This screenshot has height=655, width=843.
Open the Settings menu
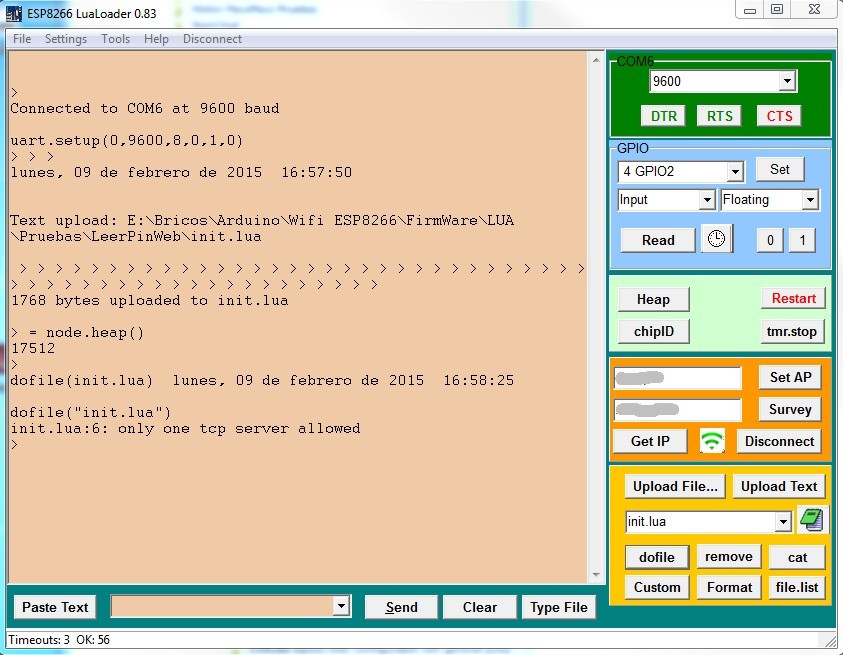(66, 39)
